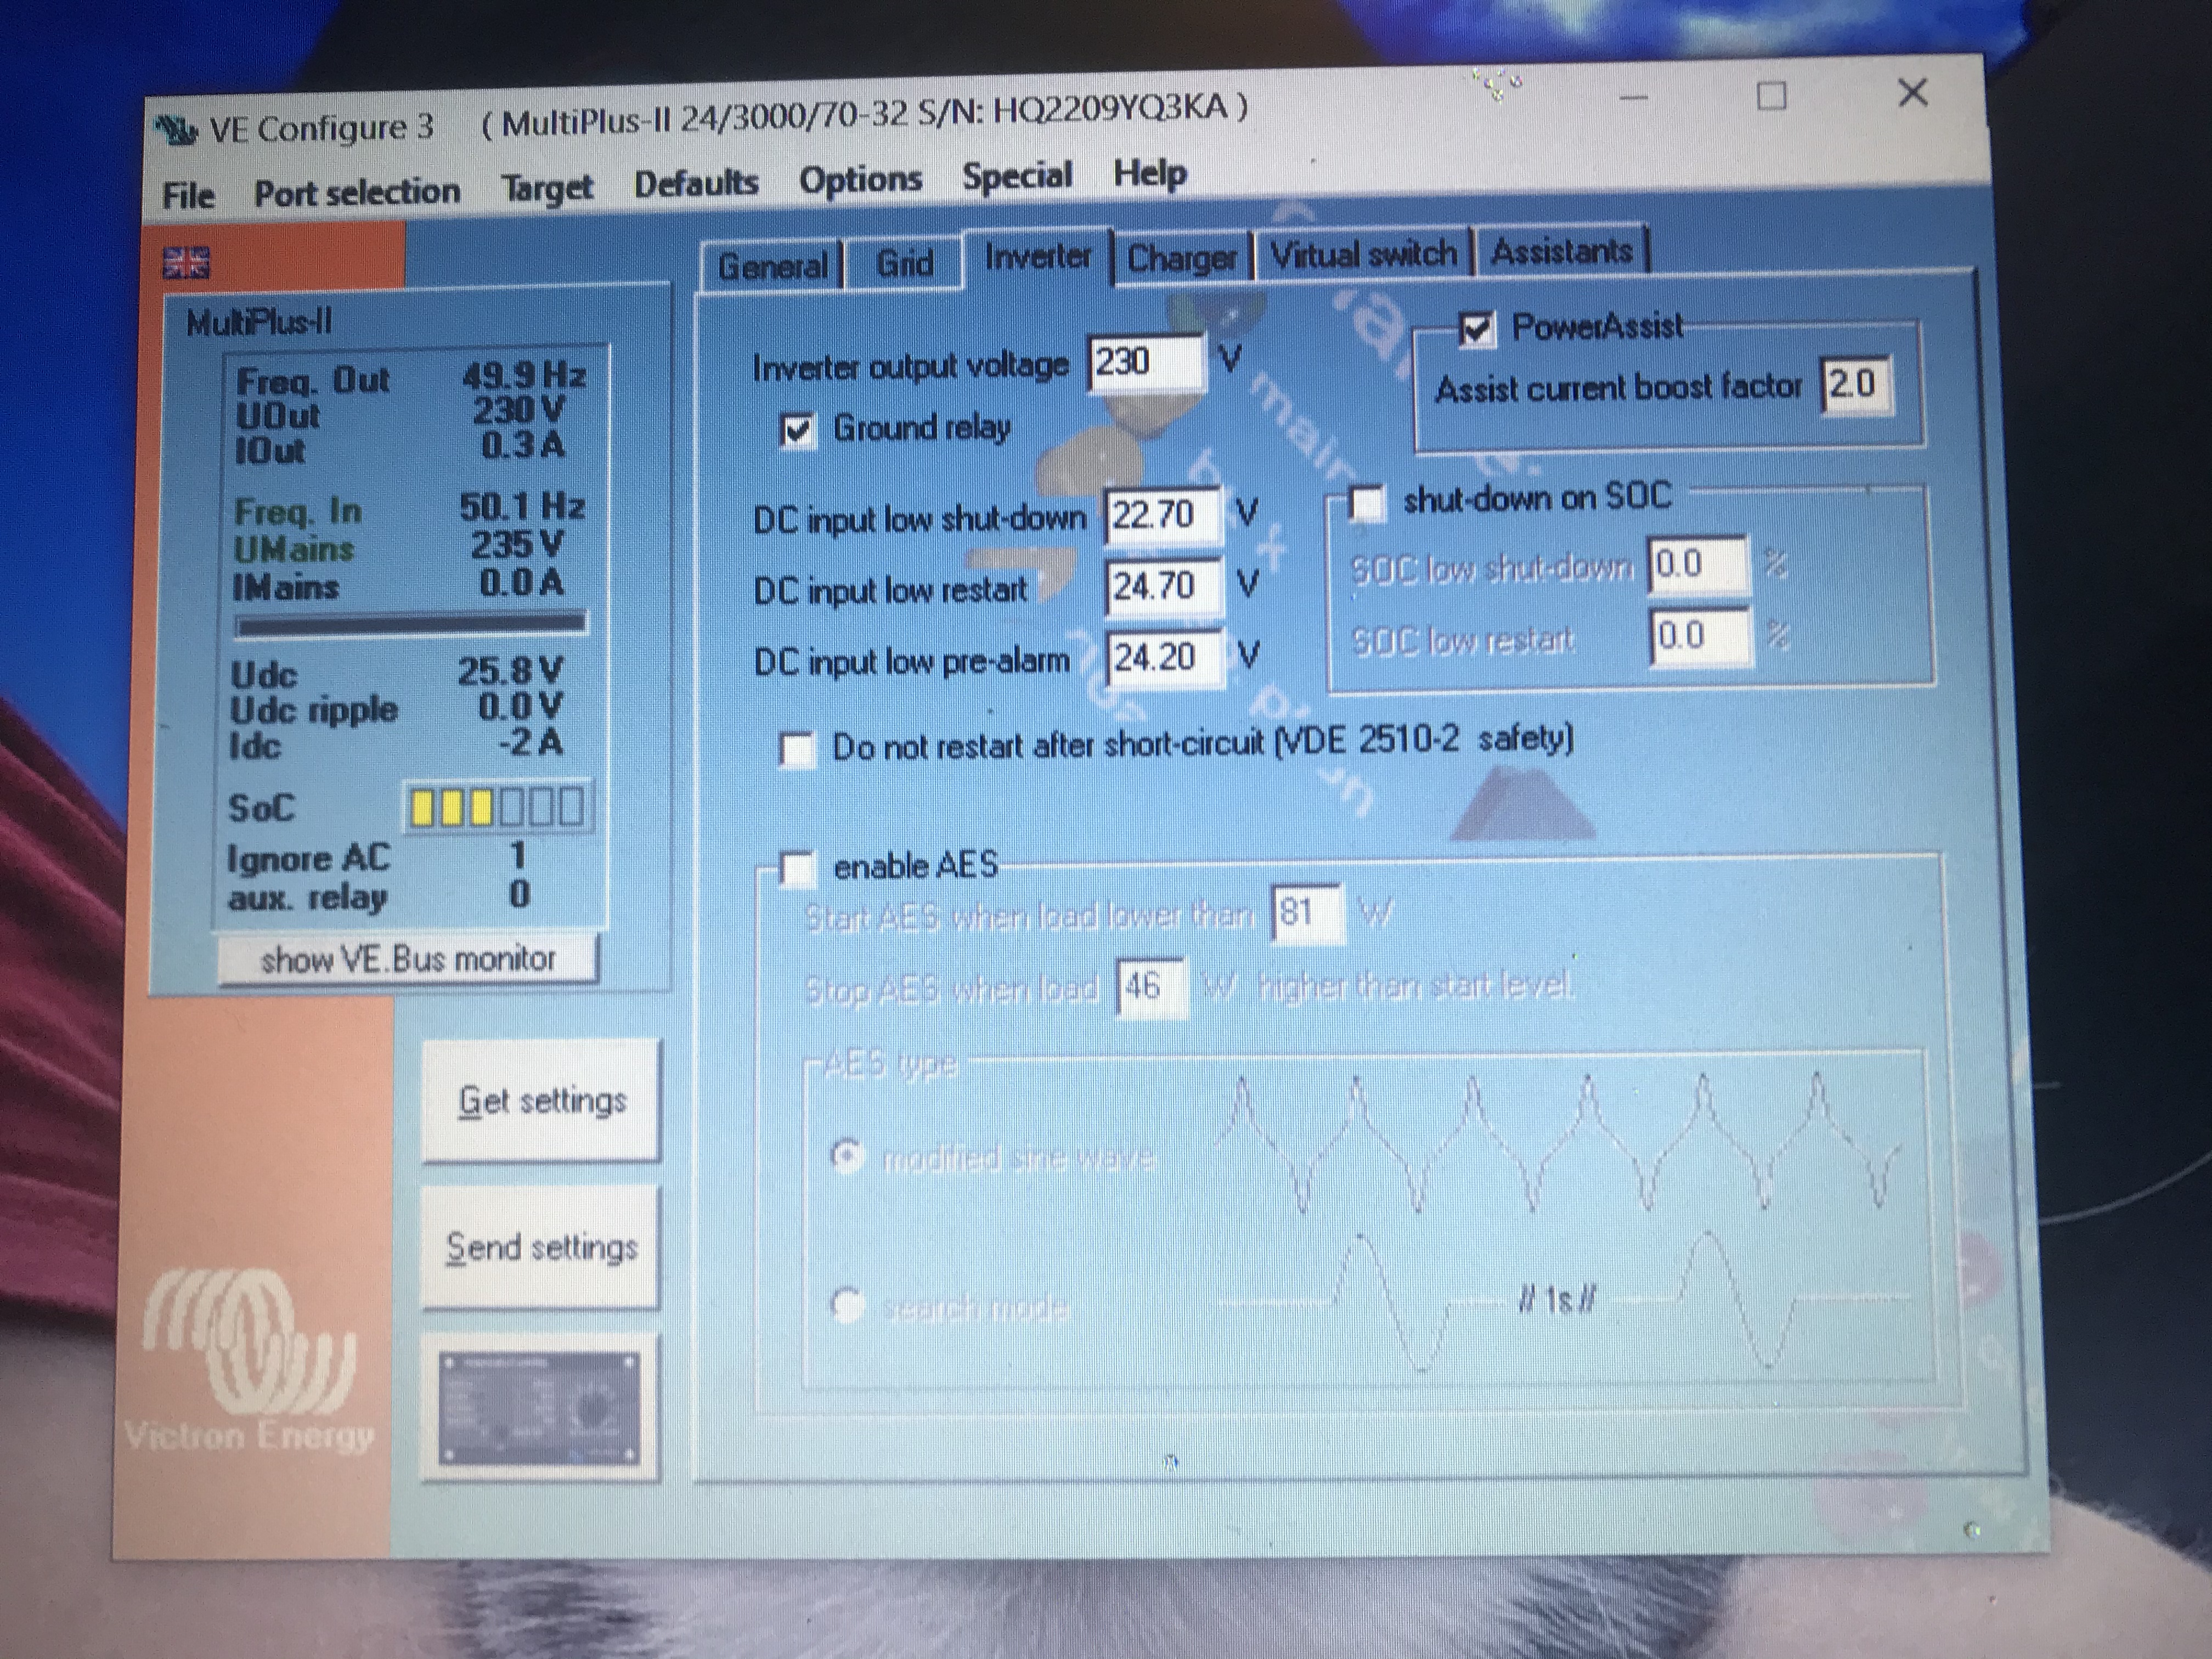The width and height of the screenshot is (2212, 1659).
Task: Switch to the Charger tab
Action: pos(1181,259)
